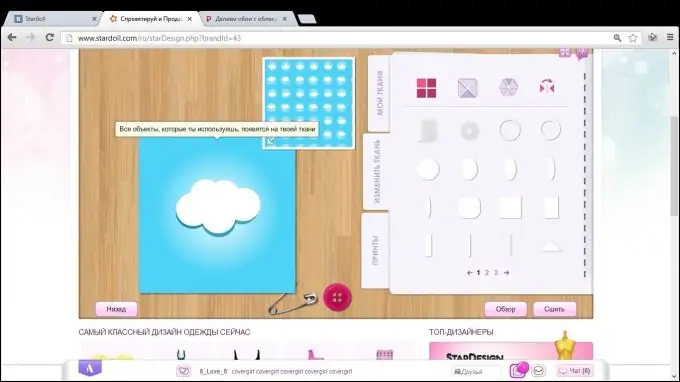Click the safety pin on the table
The width and height of the screenshot is (680, 382).
pos(293,303)
